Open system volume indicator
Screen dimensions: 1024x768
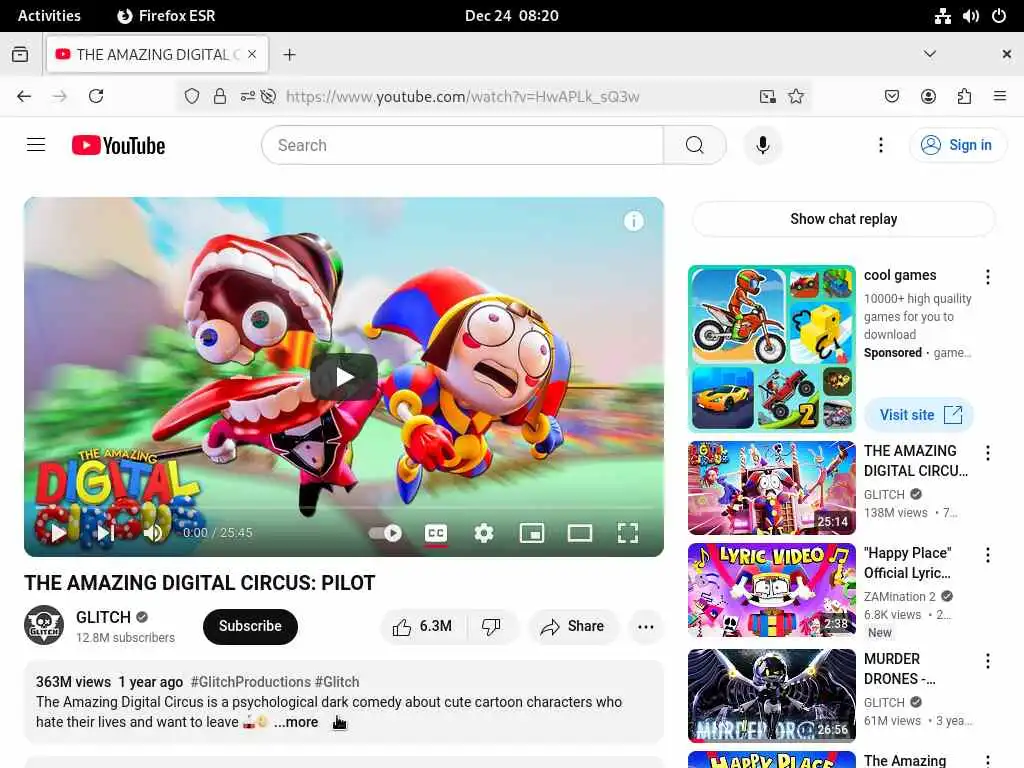pos(970,16)
